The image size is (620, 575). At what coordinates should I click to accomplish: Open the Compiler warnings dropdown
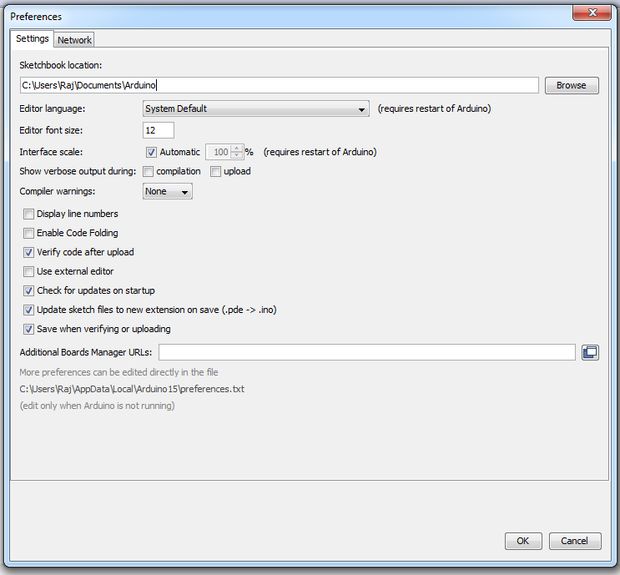coord(167,191)
